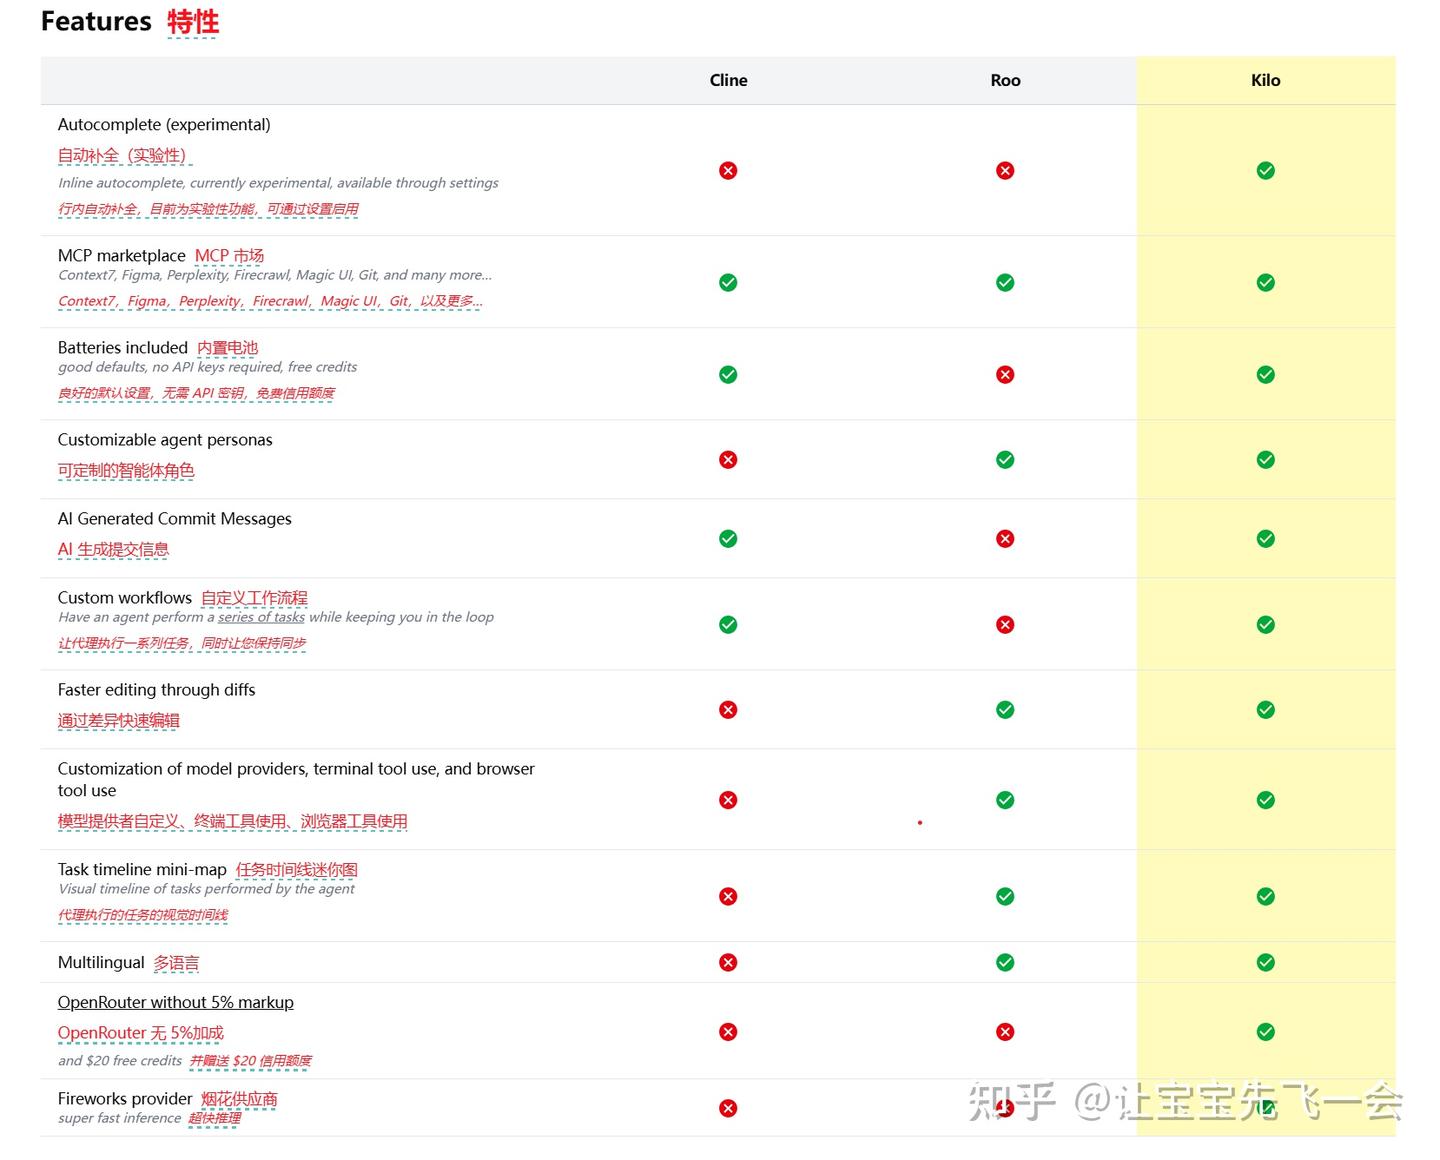Click the 'Faster editing through diffs' feature name
1440x1160 pixels.
click(x=157, y=690)
